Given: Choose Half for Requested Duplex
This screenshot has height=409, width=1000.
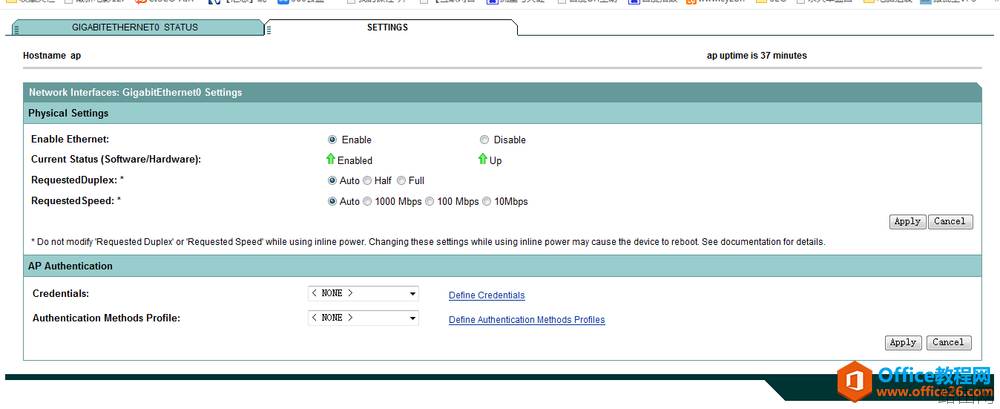Looking at the screenshot, I should point(367,181).
